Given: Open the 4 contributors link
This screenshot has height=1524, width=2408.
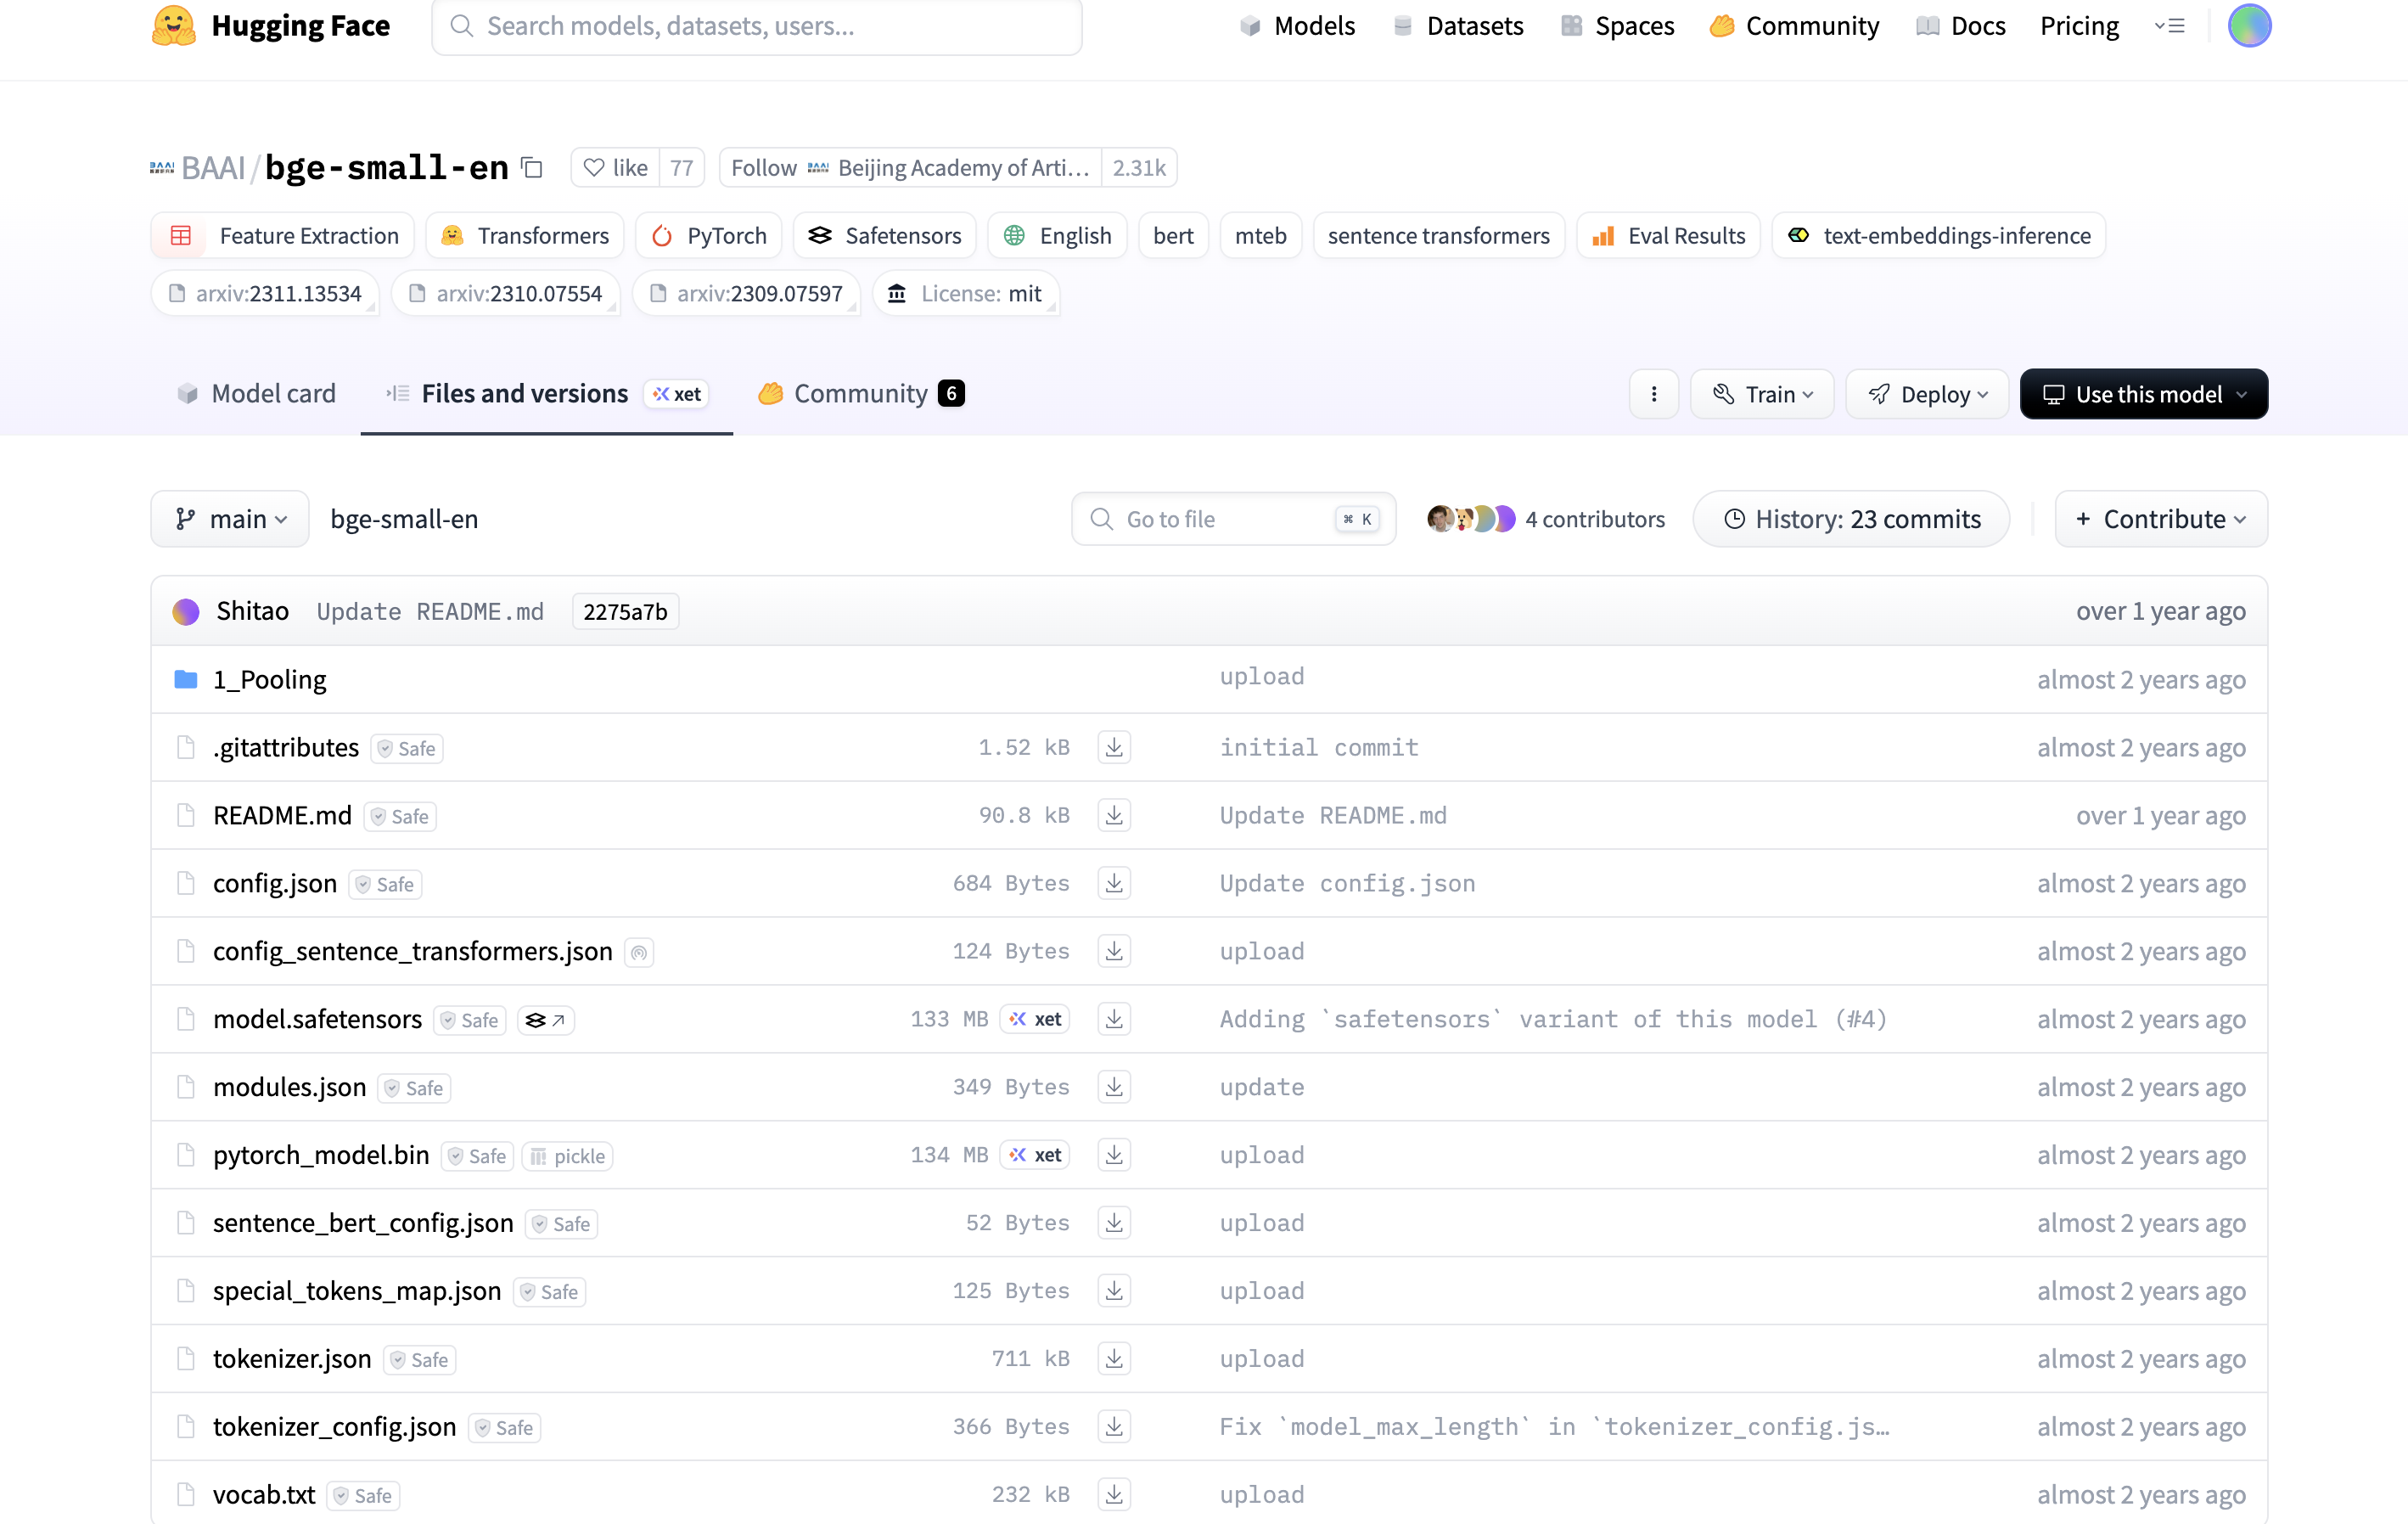Looking at the screenshot, I should 1595,519.
